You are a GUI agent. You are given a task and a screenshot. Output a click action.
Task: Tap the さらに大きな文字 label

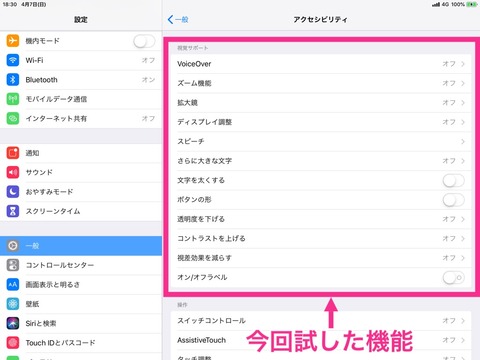tap(204, 161)
